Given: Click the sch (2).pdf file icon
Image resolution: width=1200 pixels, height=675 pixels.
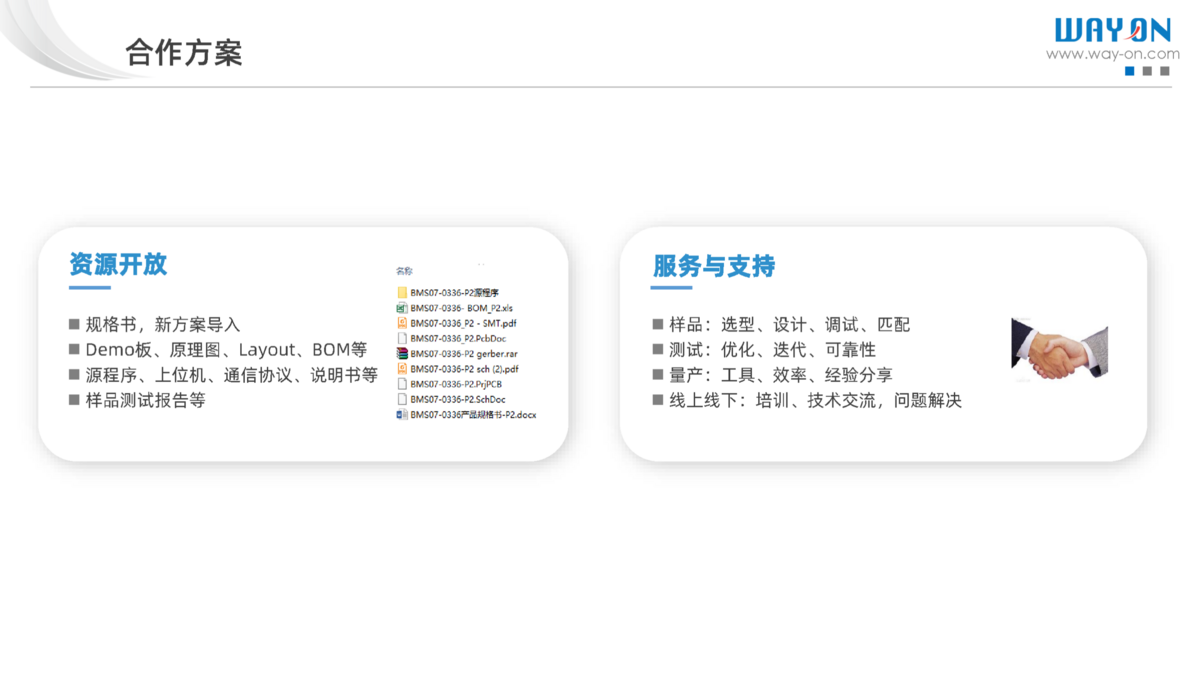Looking at the screenshot, I should 402,369.
